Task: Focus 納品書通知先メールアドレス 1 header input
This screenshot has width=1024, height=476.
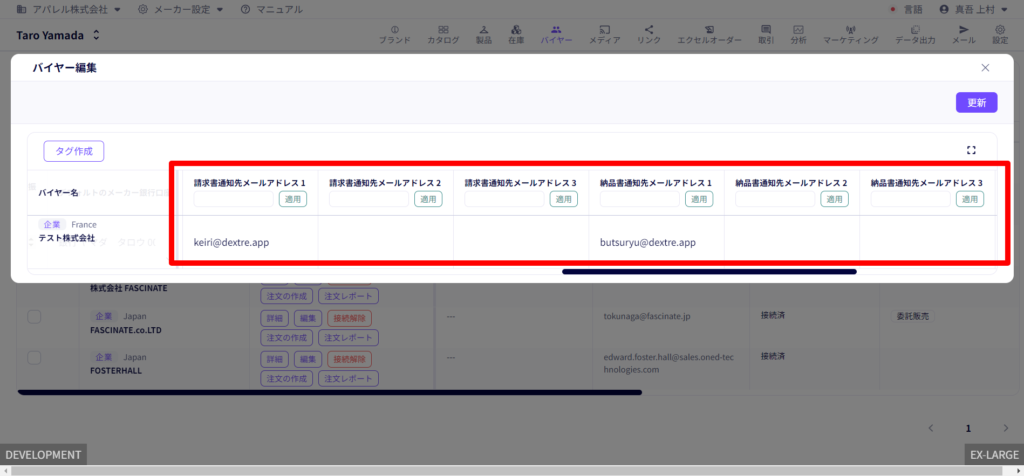Action: pyautogui.click(x=640, y=199)
